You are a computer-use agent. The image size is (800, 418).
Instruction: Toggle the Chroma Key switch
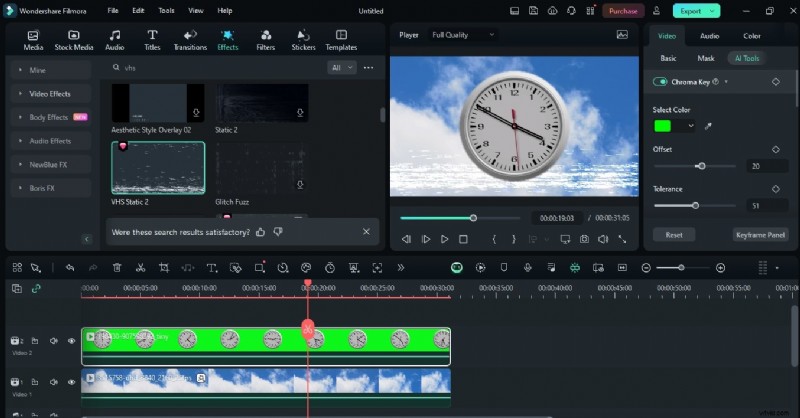click(x=660, y=82)
